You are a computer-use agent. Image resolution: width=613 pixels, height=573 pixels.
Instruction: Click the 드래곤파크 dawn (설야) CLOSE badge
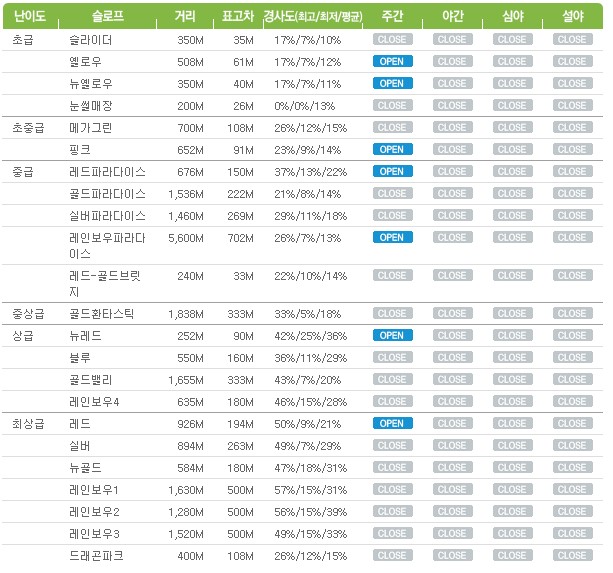coord(572,556)
